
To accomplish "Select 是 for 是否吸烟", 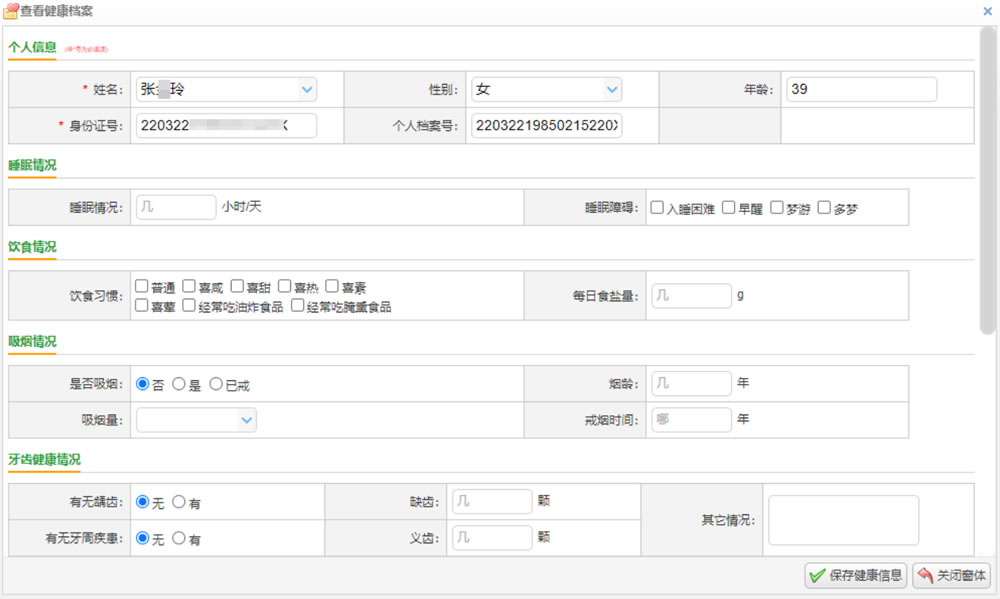I will point(179,384).
